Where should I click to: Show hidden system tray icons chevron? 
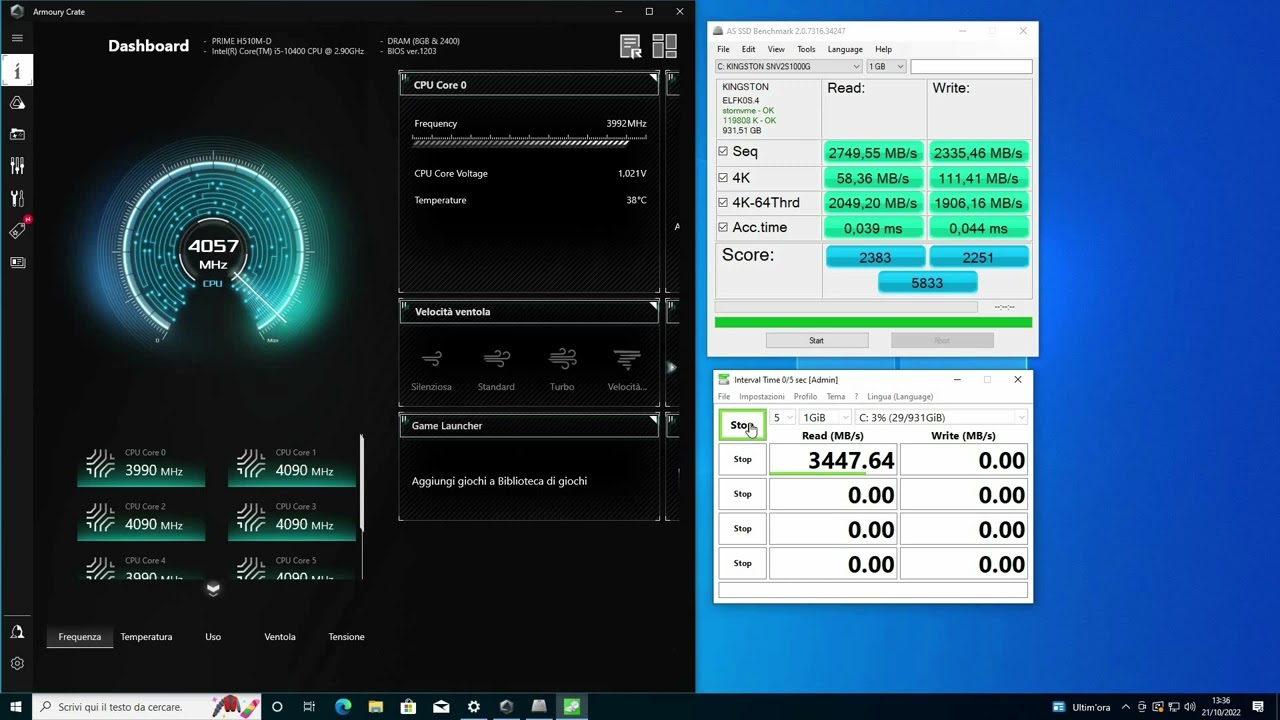[x=1126, y=707]
